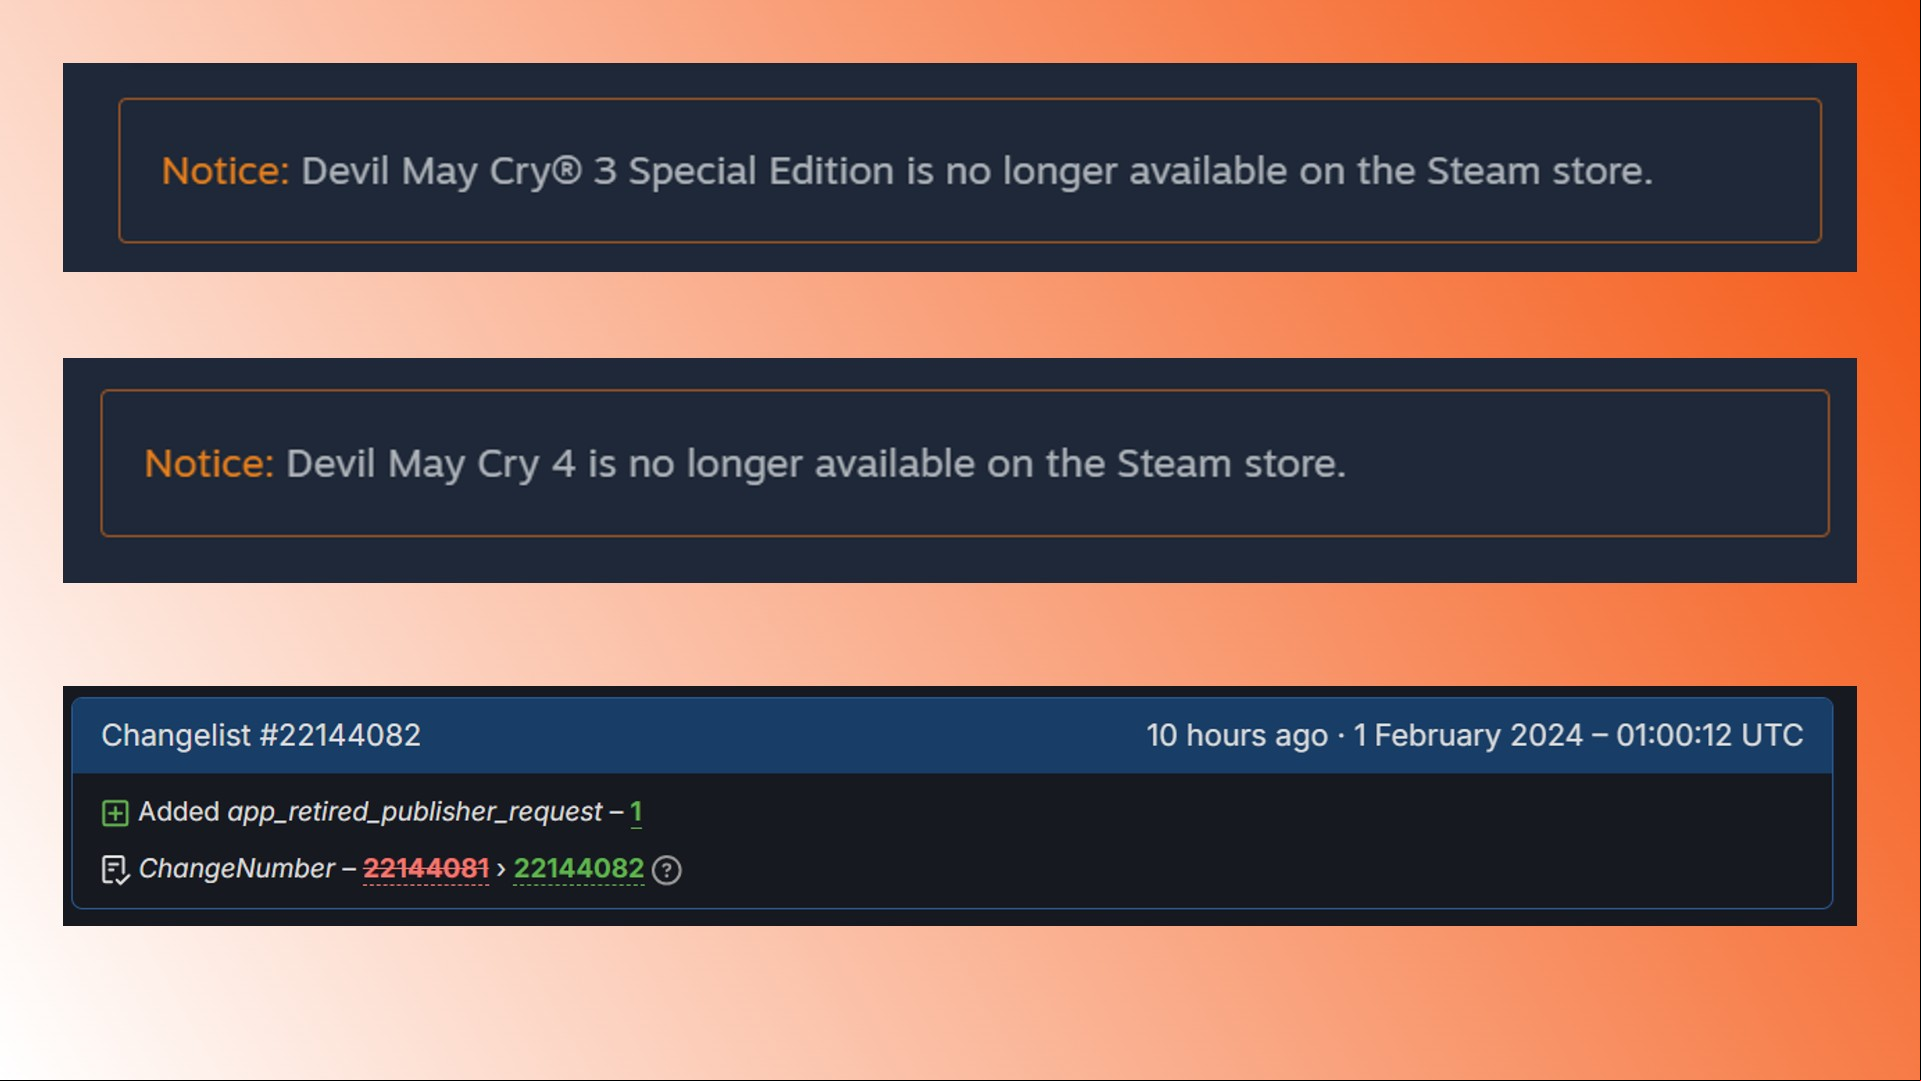Screen dimensions: 1921x1081
Task: Click the green plus Added icon
Action: (115, 813)
